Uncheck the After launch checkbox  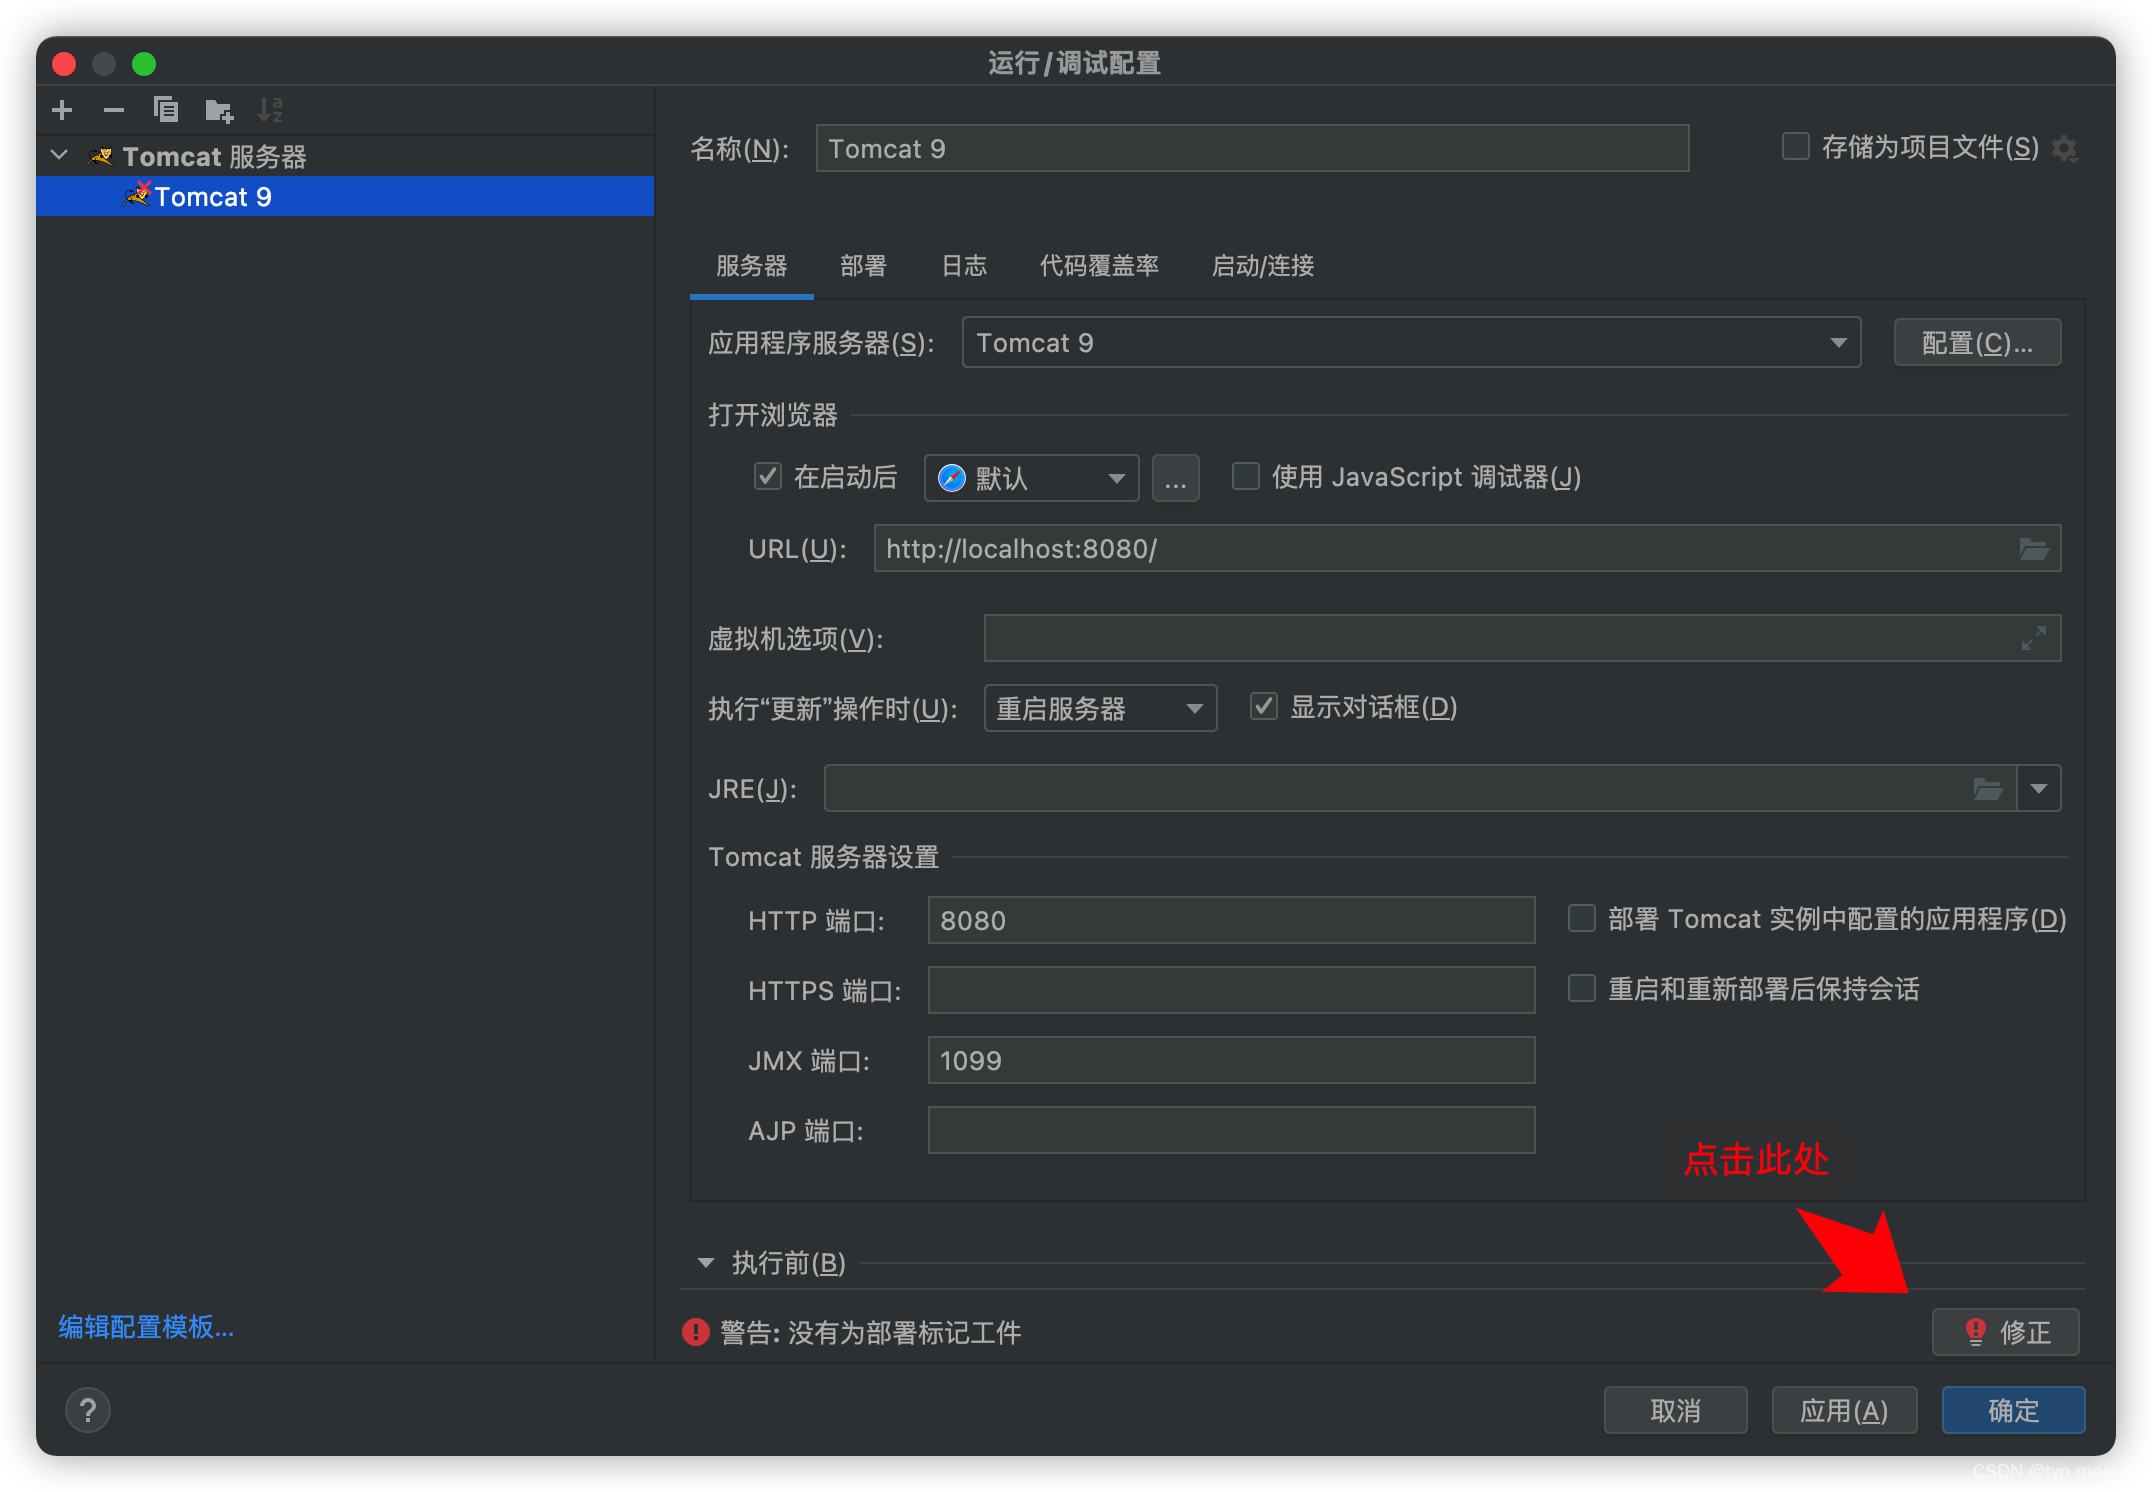coord(768,477)
